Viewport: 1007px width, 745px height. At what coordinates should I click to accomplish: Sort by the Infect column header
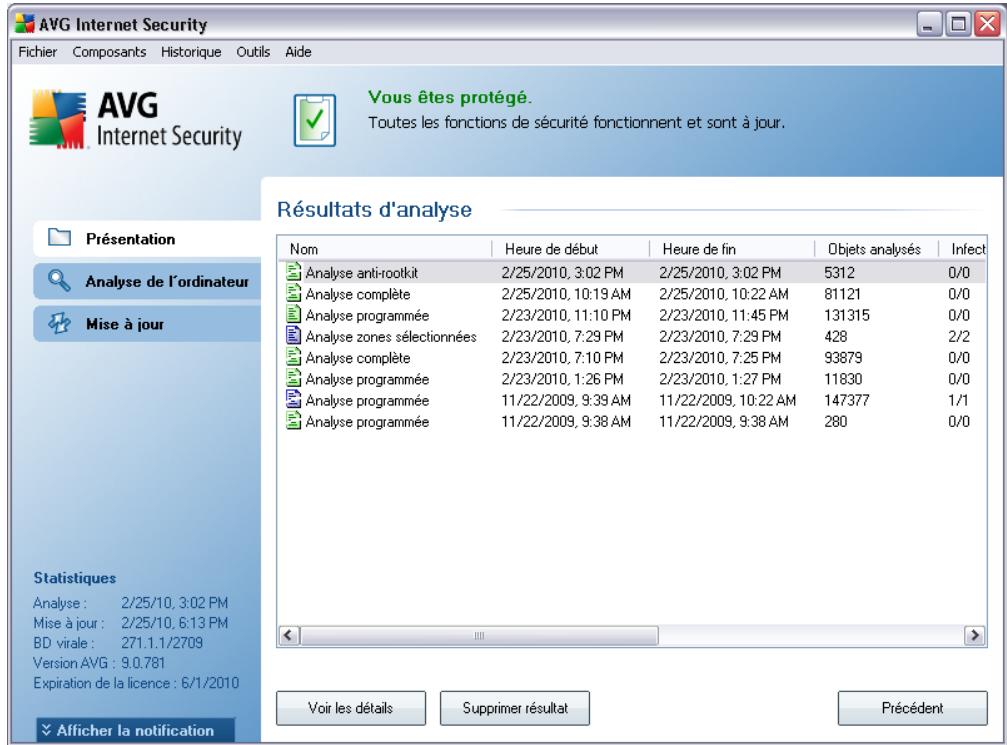tap(962, 249)
